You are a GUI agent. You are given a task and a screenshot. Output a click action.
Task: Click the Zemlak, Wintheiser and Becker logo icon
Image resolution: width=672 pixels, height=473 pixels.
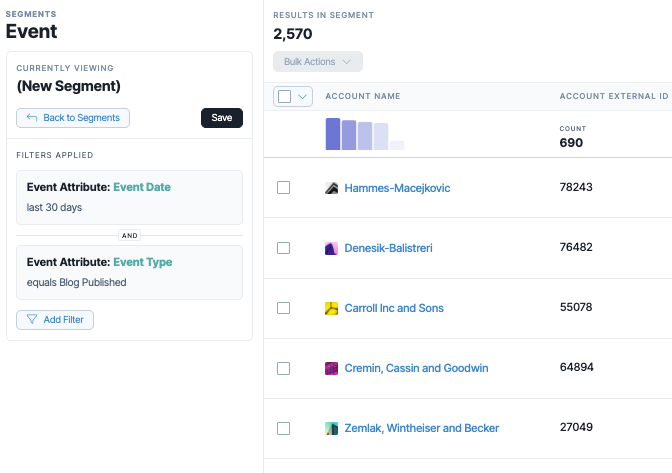331,428
